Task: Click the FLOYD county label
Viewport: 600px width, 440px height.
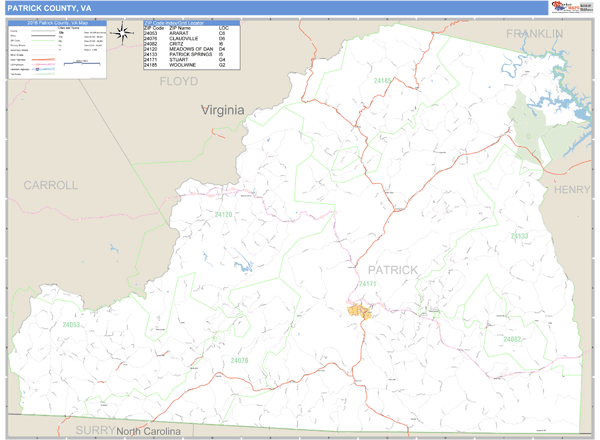Action: tap(179, 81)
